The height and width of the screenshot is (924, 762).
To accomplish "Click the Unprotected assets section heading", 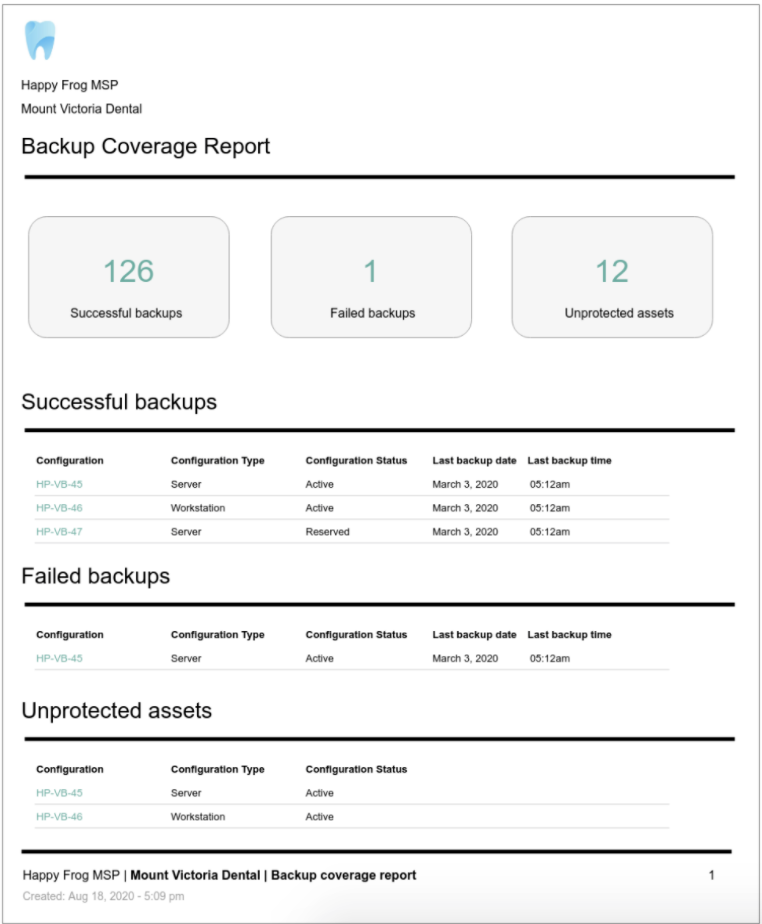I will click(117, 711).
